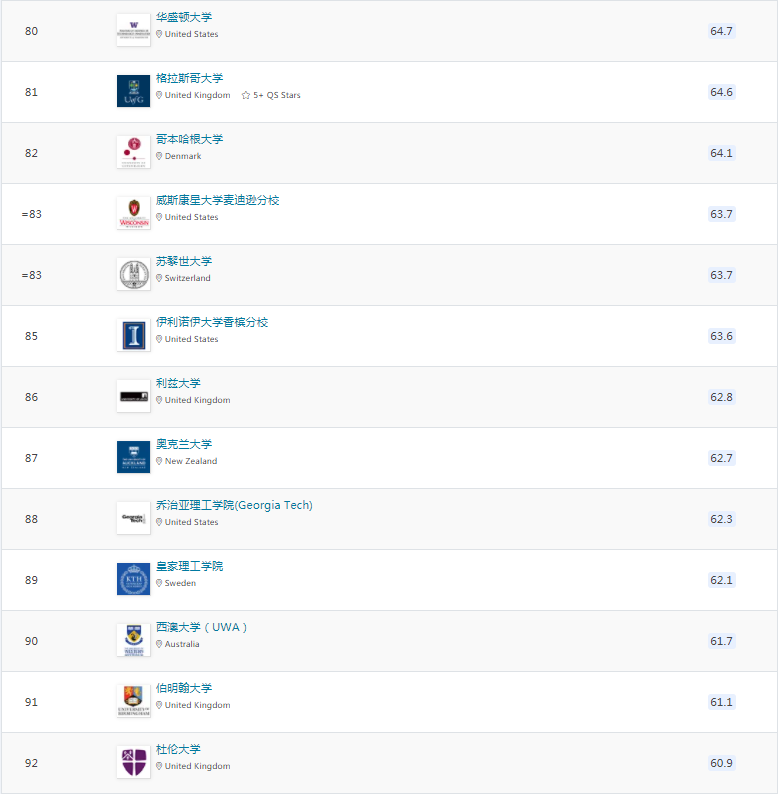Open the 奥克兰大学 link
This screenshot has height=794, width=778.
(184, 444)
